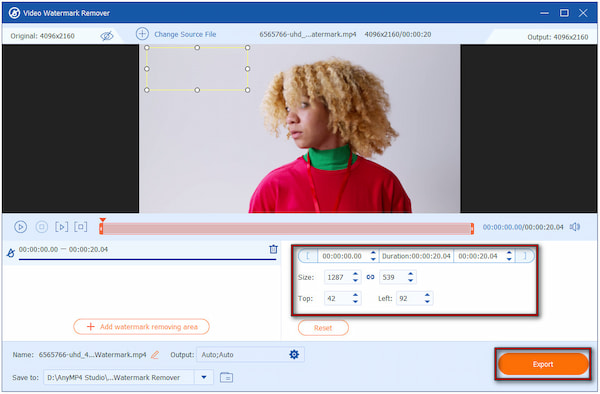Click file name 6565766-uhd_...atermark.mp4 text
This screenshot has width=600, height=394.
coord(308,34)
